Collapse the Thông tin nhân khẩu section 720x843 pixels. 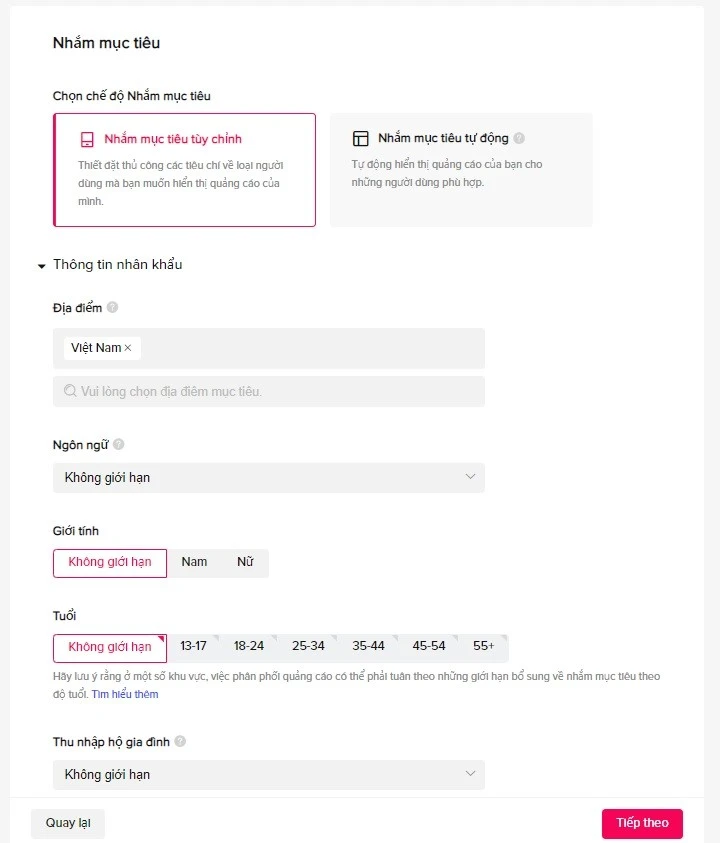(x=42, y=266)
